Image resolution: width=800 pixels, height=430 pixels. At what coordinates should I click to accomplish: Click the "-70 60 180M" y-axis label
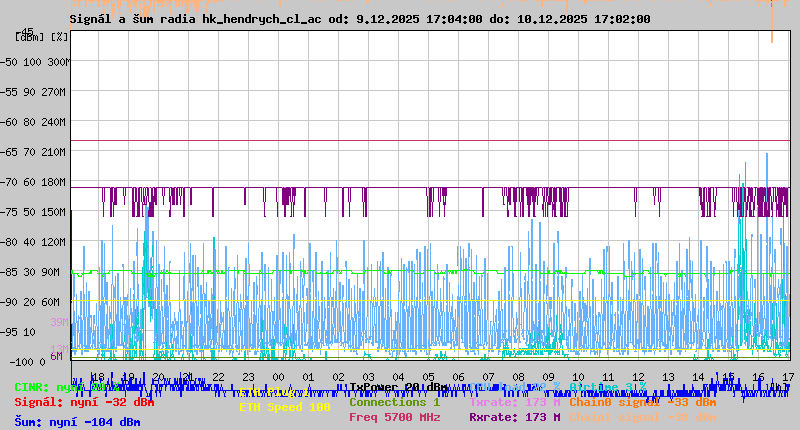click(41, 181)
